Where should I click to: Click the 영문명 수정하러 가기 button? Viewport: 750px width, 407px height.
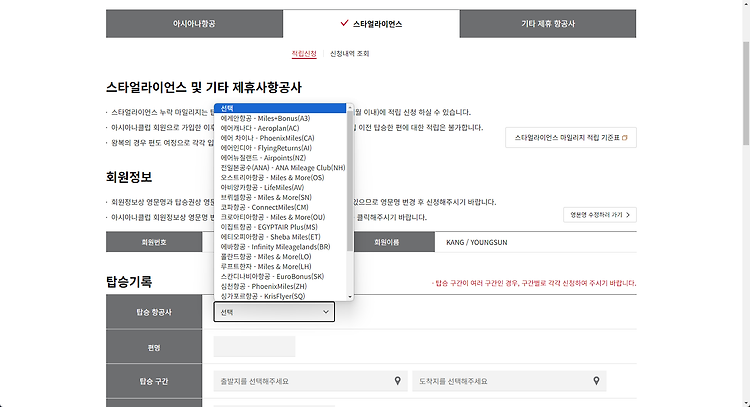(600, 215)
